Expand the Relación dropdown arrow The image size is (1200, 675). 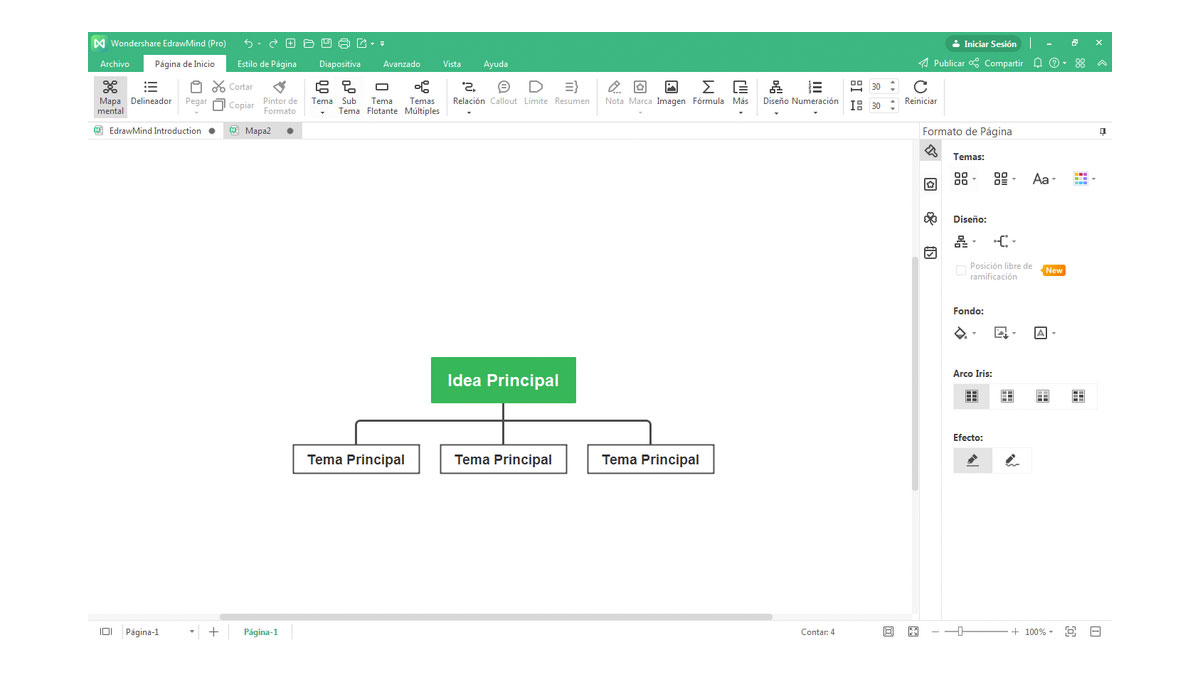coord(469,113)
